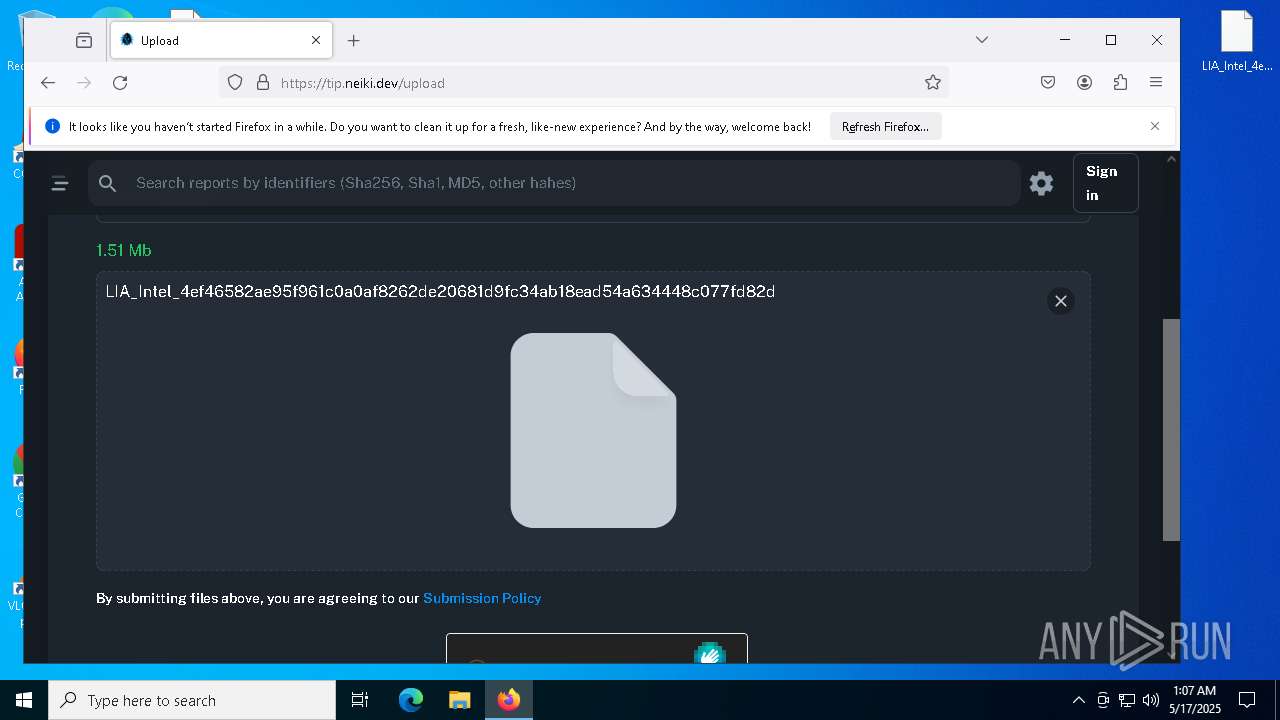Open the Submission Policy link
Viewport: 1280px width, 720px height.
[x=482, y=598]
